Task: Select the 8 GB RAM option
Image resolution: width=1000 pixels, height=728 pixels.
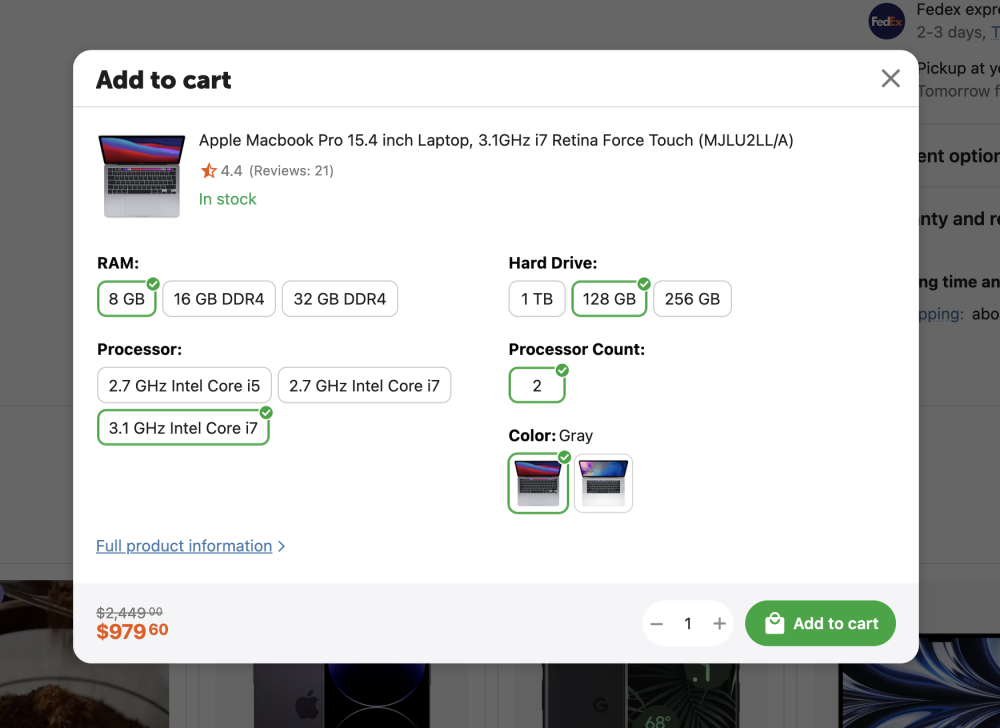Action: (x=127, y=299)
